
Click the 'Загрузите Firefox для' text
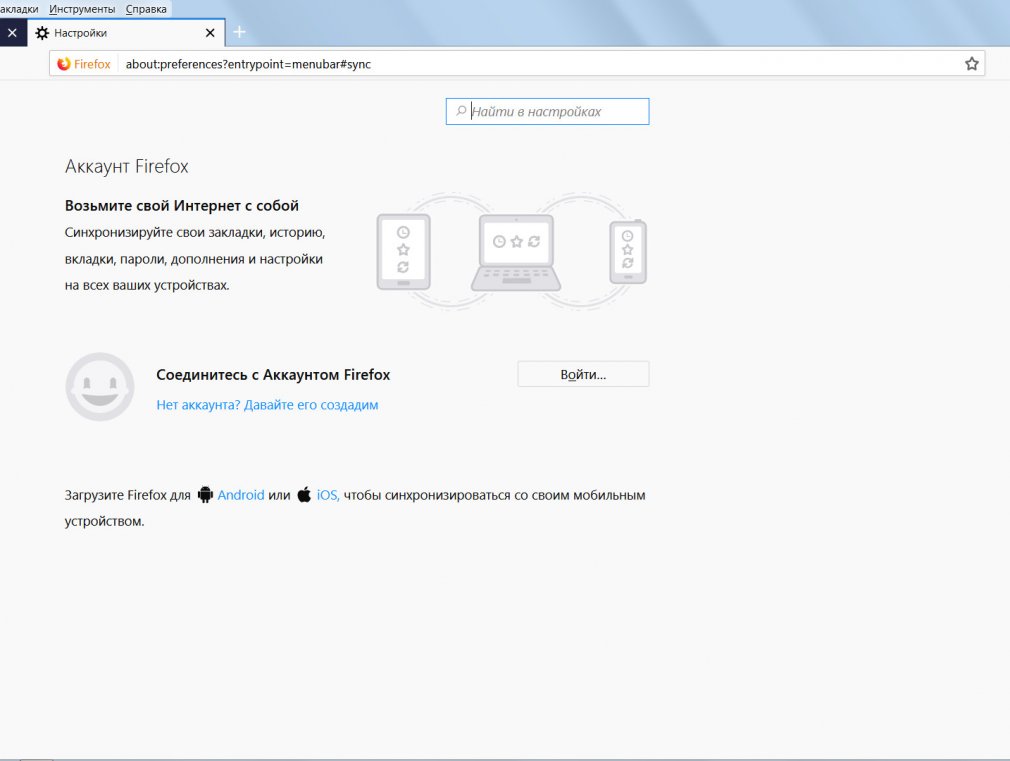click(x=128, y=495)
